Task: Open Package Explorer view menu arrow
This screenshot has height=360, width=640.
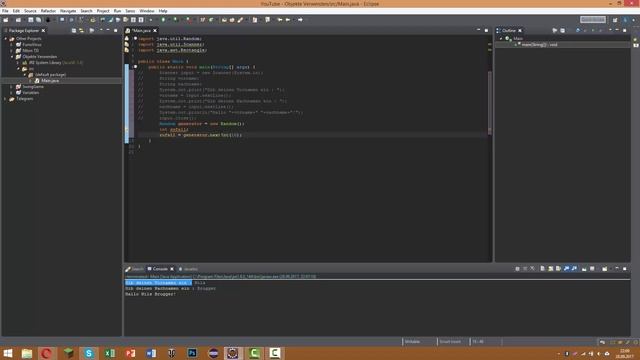Action: click(101, 31)
